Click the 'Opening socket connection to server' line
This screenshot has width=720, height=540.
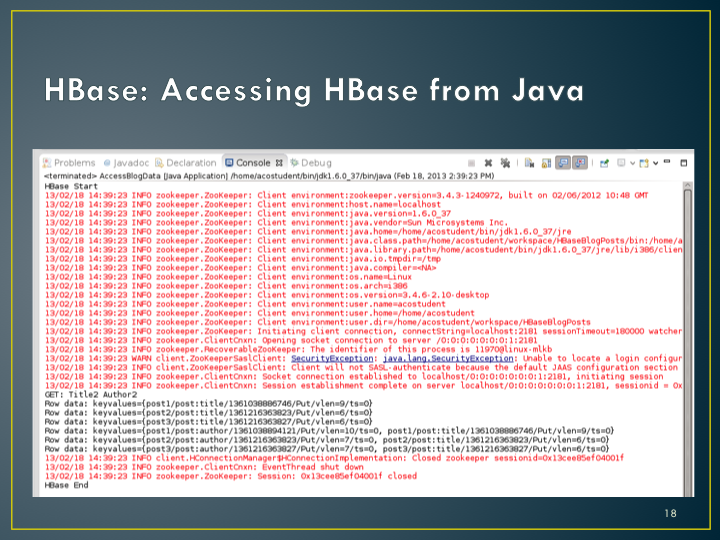291,340
